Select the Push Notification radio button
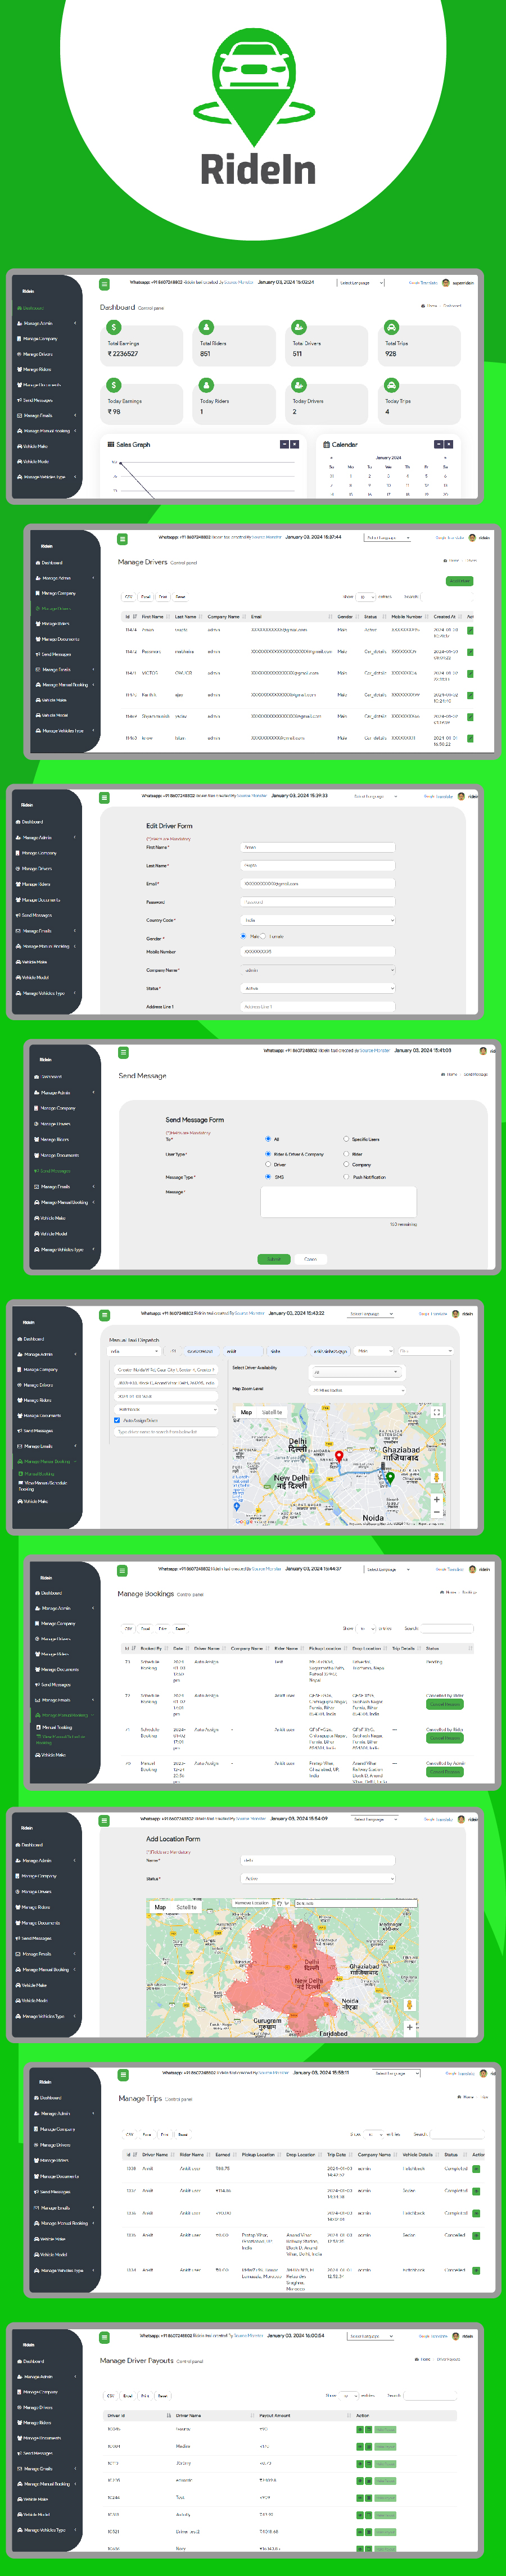 click(x=346, y=1177)
